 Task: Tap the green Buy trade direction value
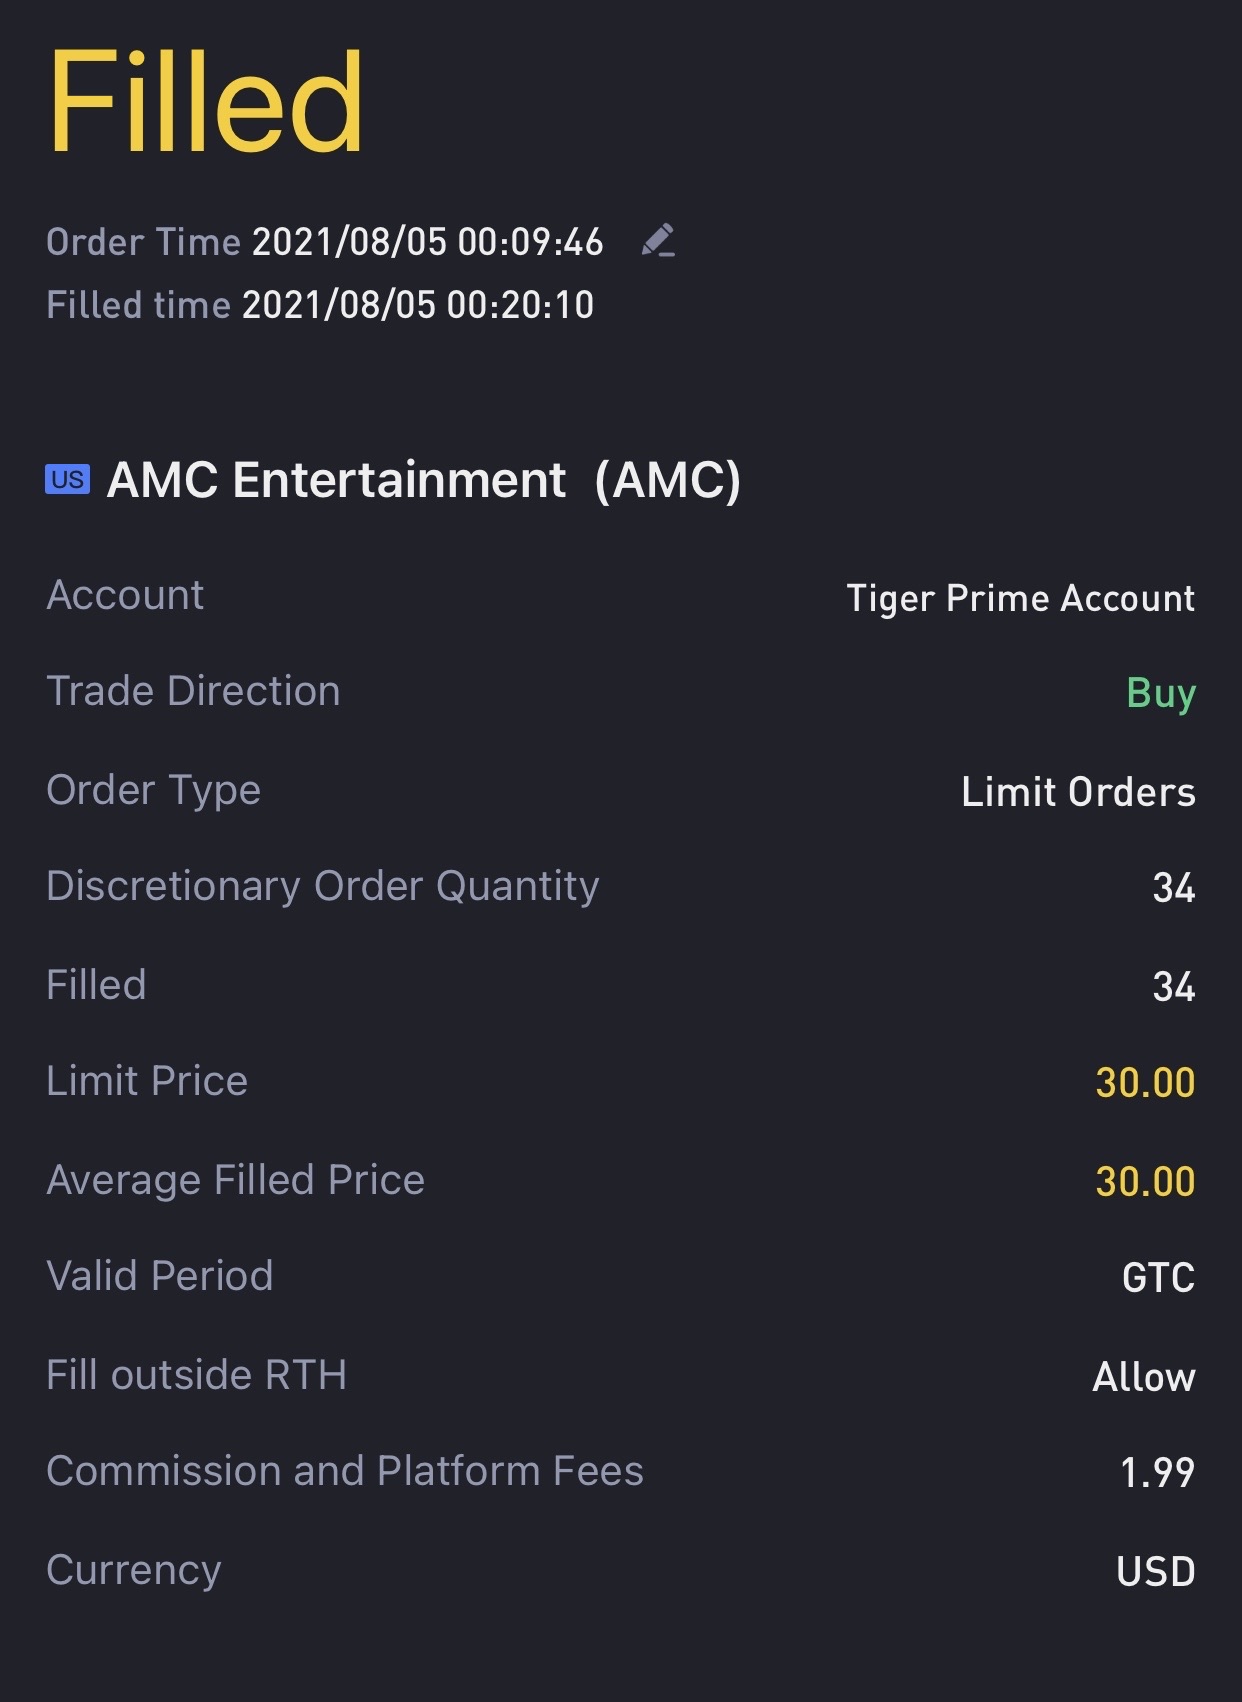click(1161, 693)
